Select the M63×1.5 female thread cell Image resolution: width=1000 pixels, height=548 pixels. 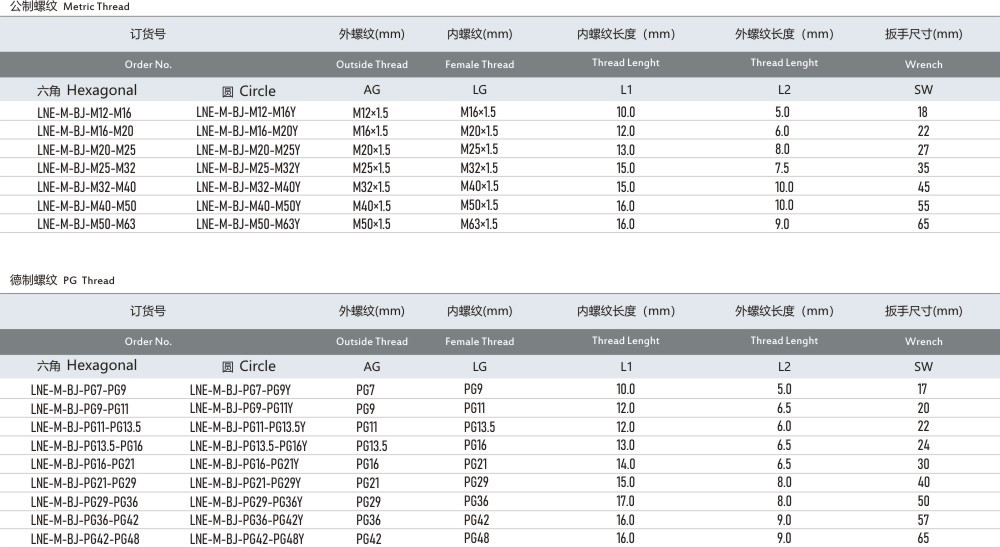pyautogui.click(x=479, y=224)
